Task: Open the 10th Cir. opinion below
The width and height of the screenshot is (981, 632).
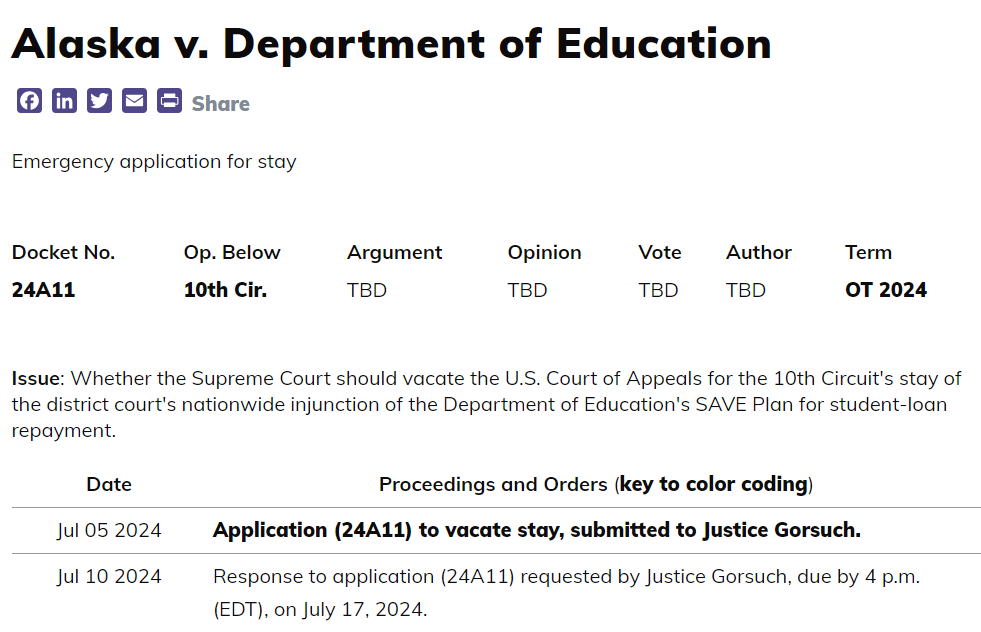Action: coord(225,290)
